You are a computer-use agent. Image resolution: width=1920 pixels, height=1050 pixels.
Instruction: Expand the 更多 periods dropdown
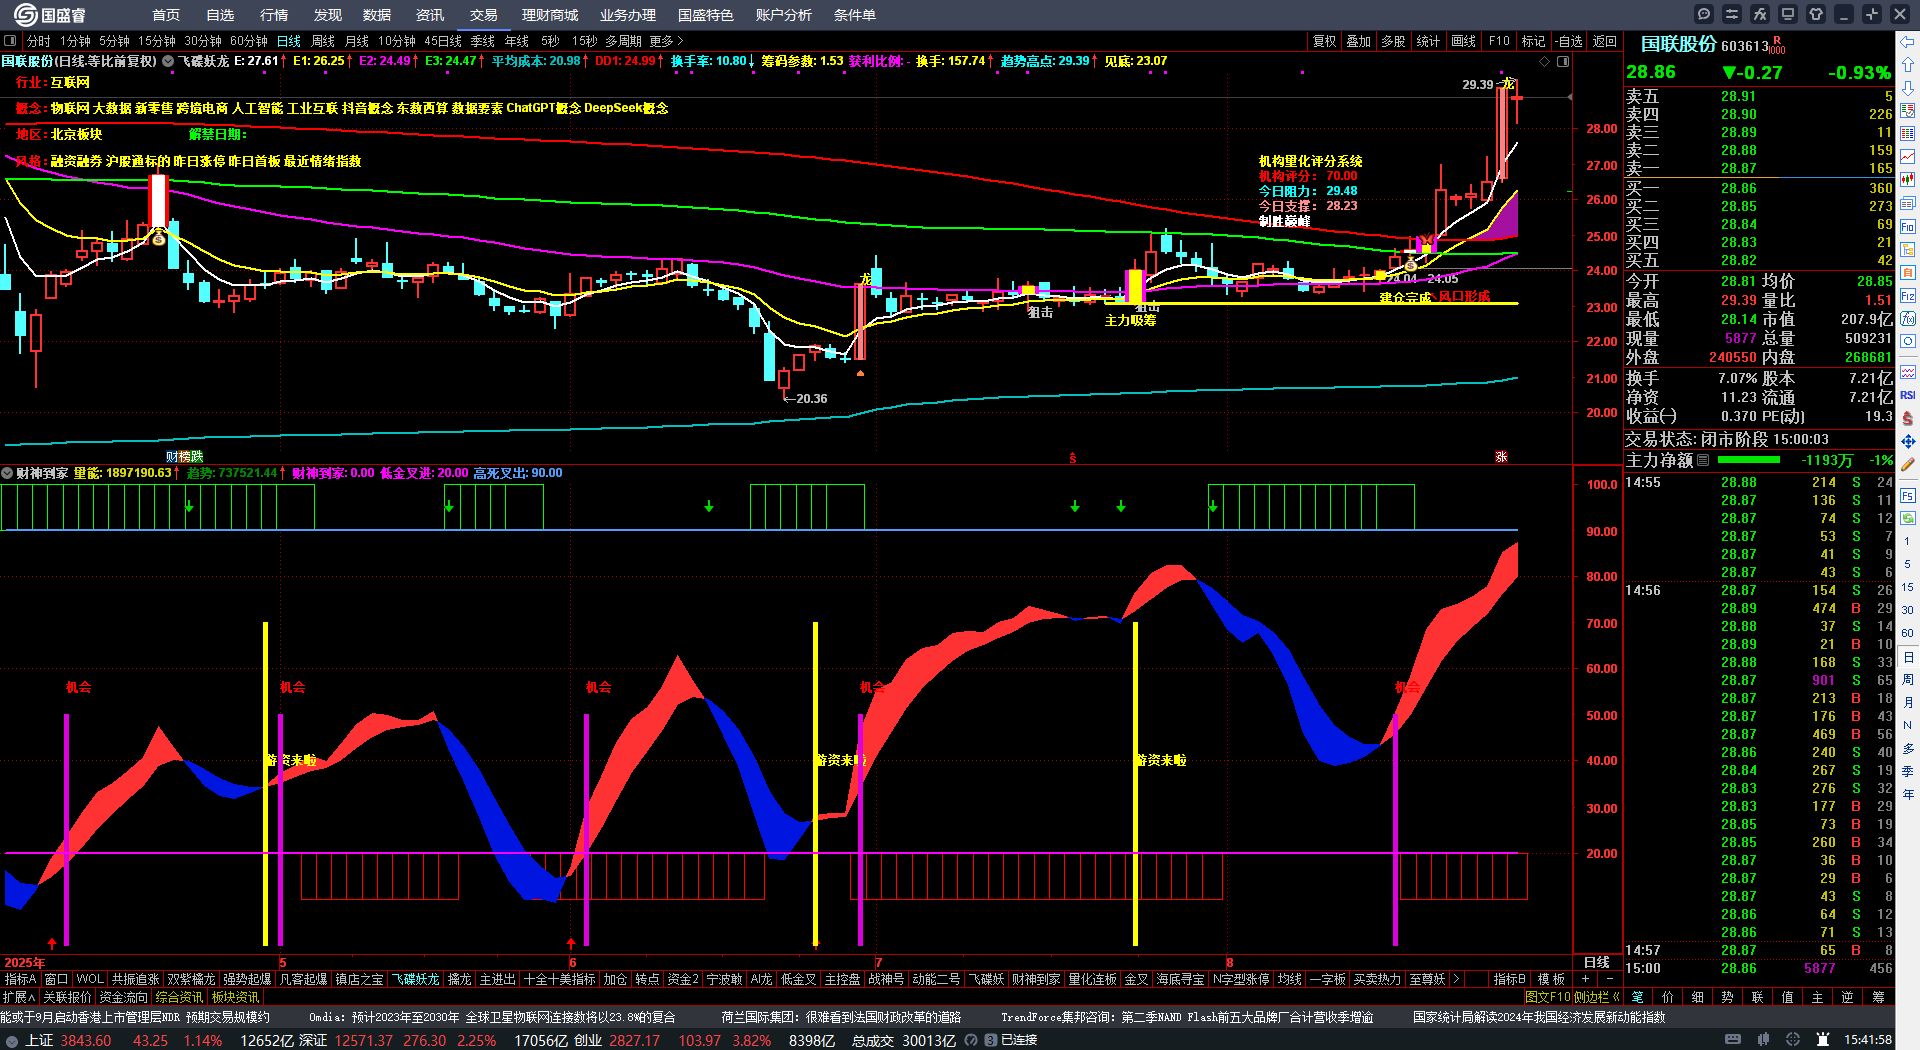click(666, 41)
